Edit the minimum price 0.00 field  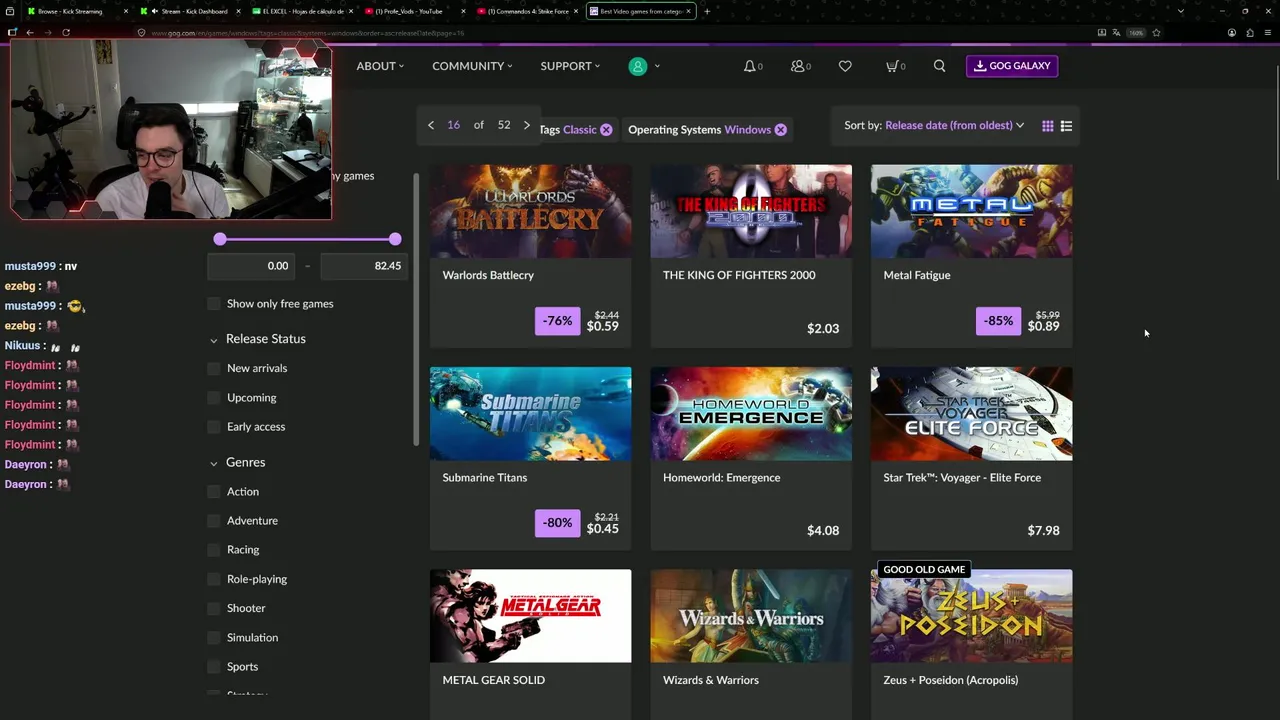[x=250, y=266]
